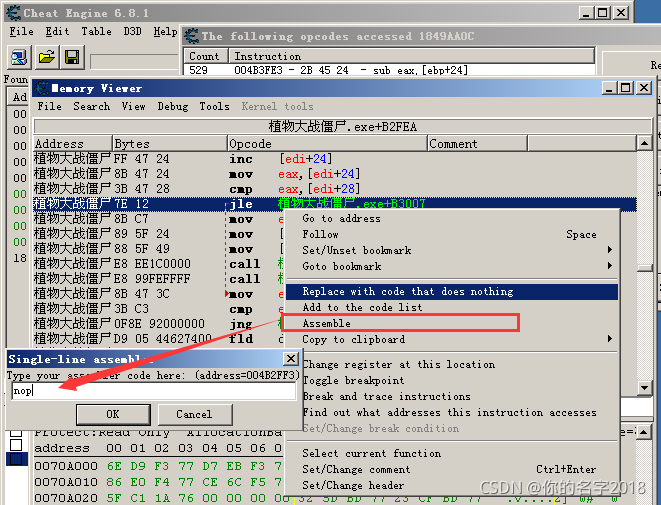Expand the Goto bookmark submenu
This screenshot has height=505, width=661.
point(452,266)
